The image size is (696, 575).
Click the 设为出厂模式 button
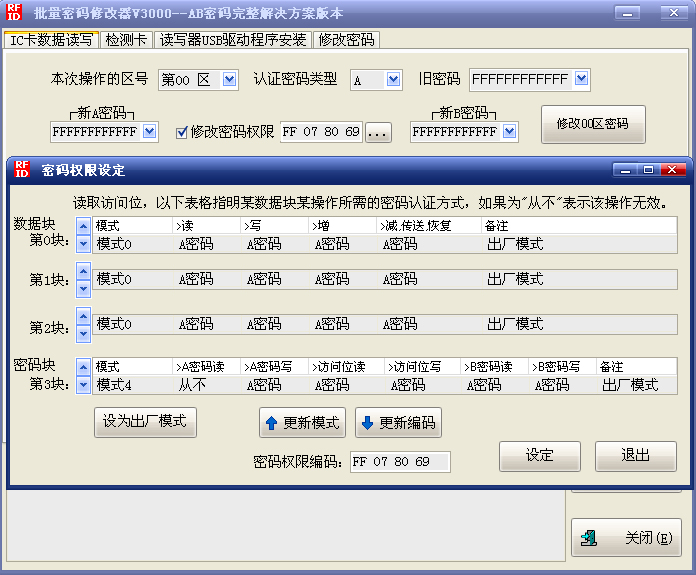point(145,421)
